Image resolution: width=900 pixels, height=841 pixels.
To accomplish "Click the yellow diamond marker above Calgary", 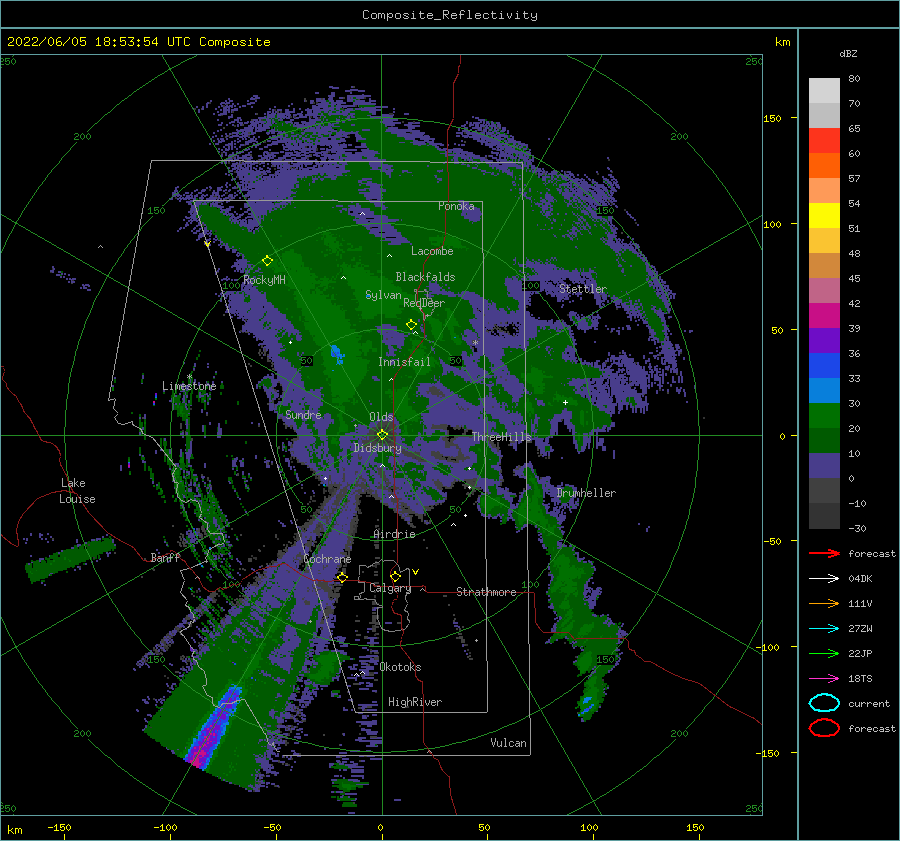I will 395,576.
